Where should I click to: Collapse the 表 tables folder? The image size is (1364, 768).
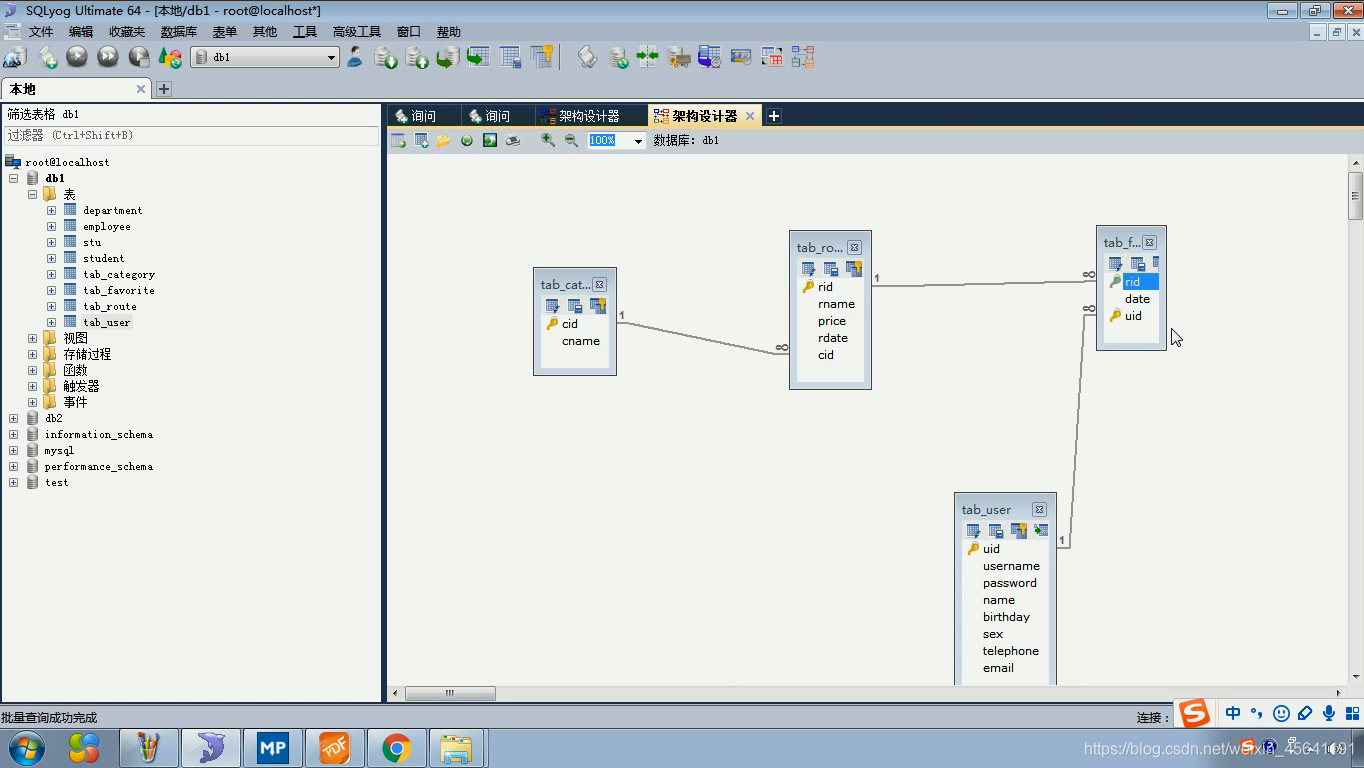(x=32, y=194)
